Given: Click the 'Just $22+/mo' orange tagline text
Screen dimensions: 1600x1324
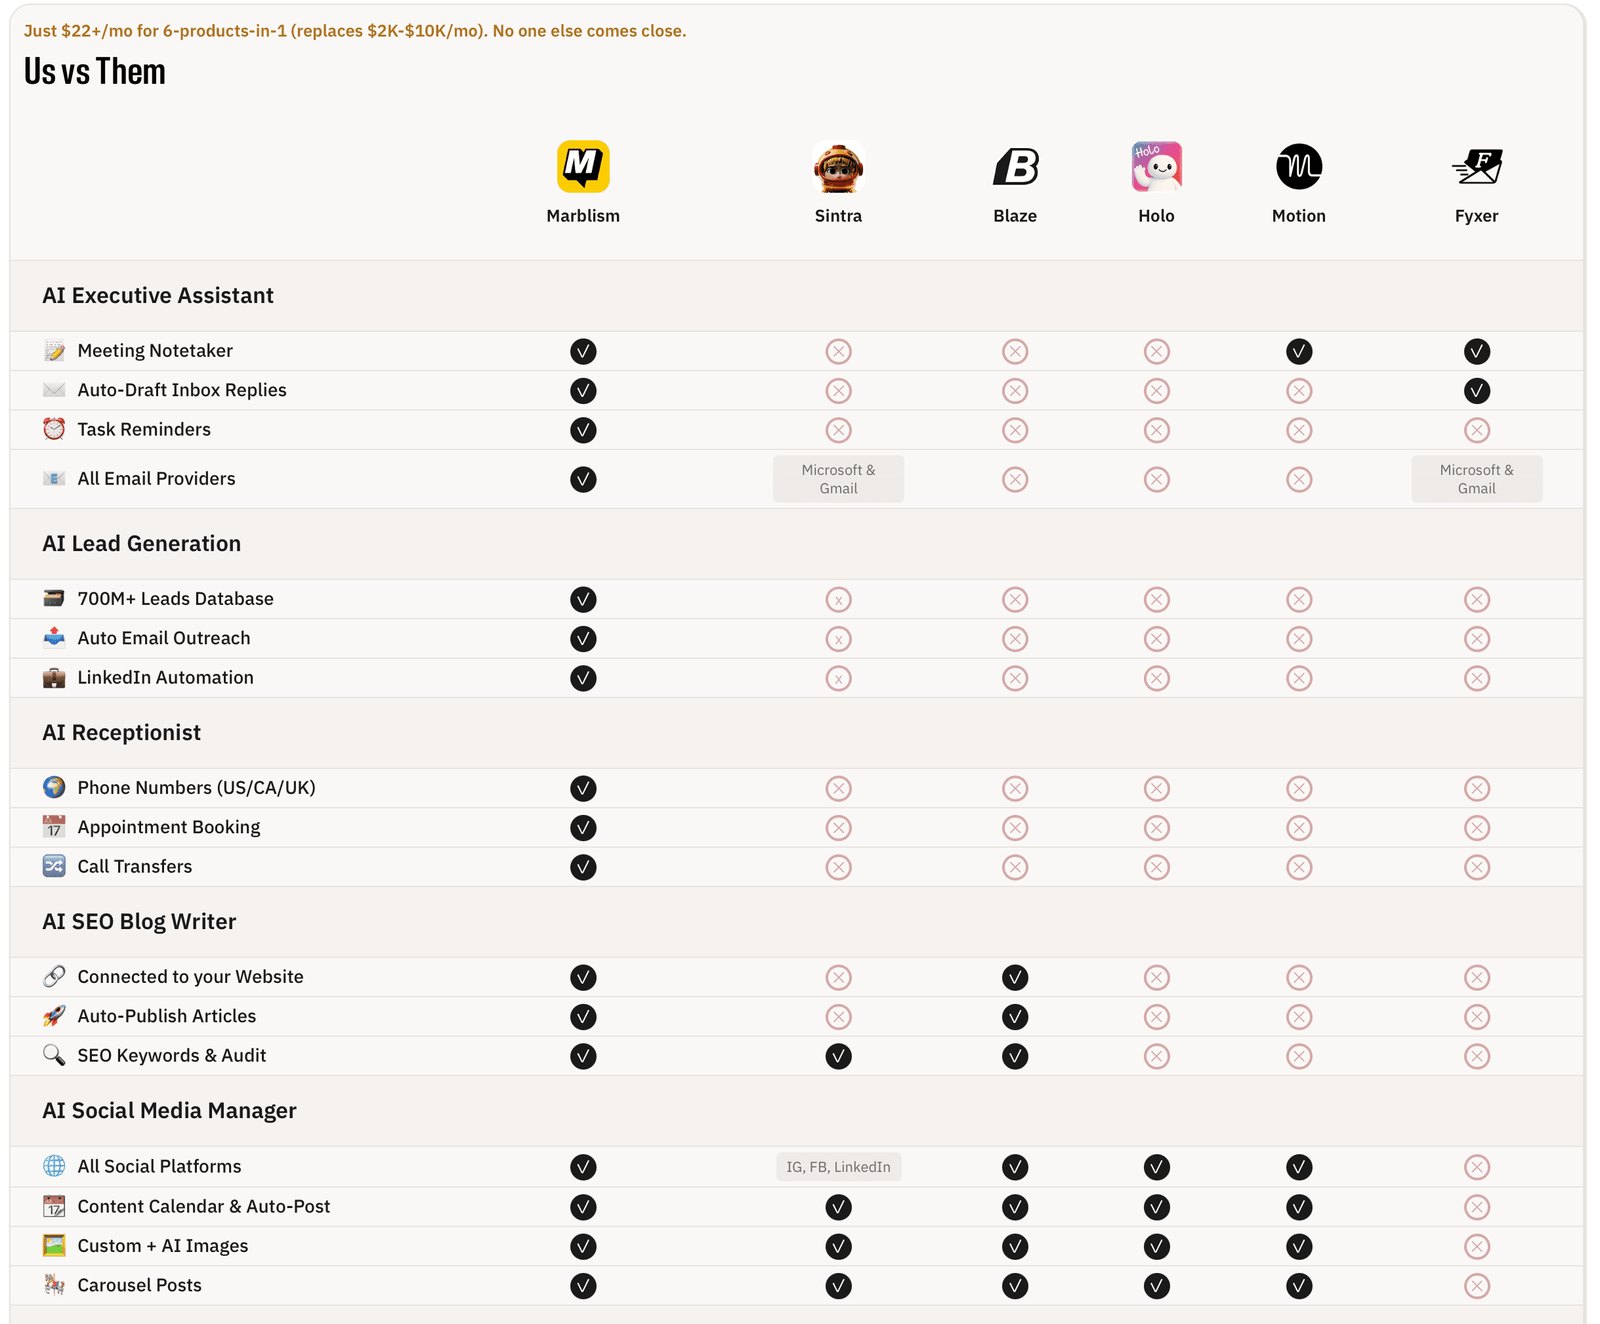Looking at the screenshot, I should click(355, 31).
